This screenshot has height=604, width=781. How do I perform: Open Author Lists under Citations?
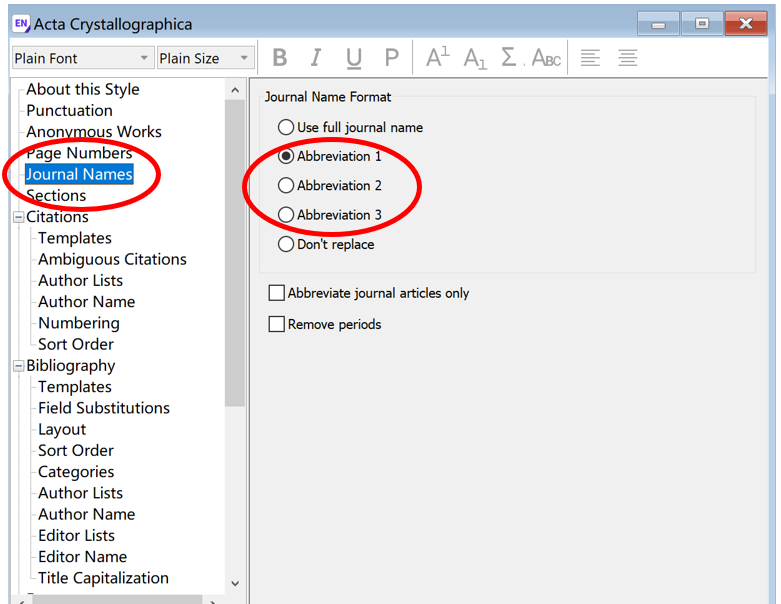(x=80, y=281)
